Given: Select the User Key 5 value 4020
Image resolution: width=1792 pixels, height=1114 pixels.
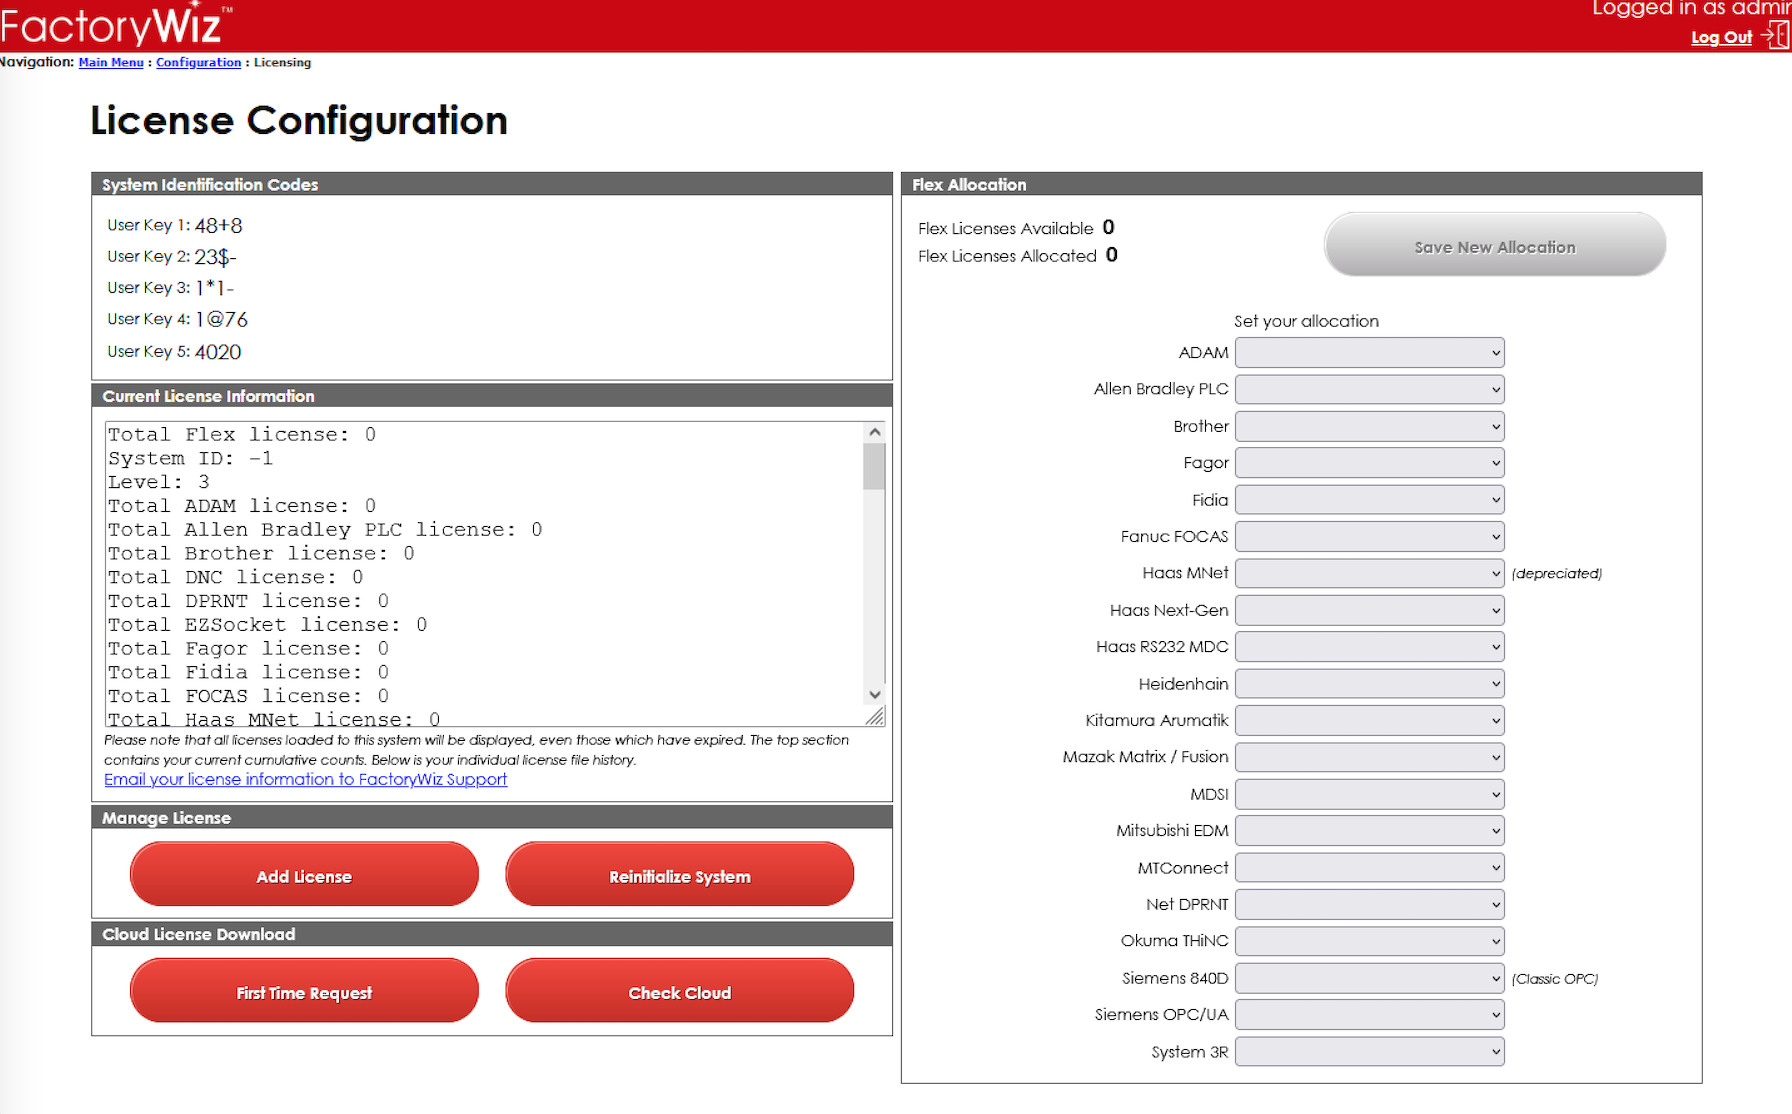Looking at the screenshot, I should click(218, 352).
